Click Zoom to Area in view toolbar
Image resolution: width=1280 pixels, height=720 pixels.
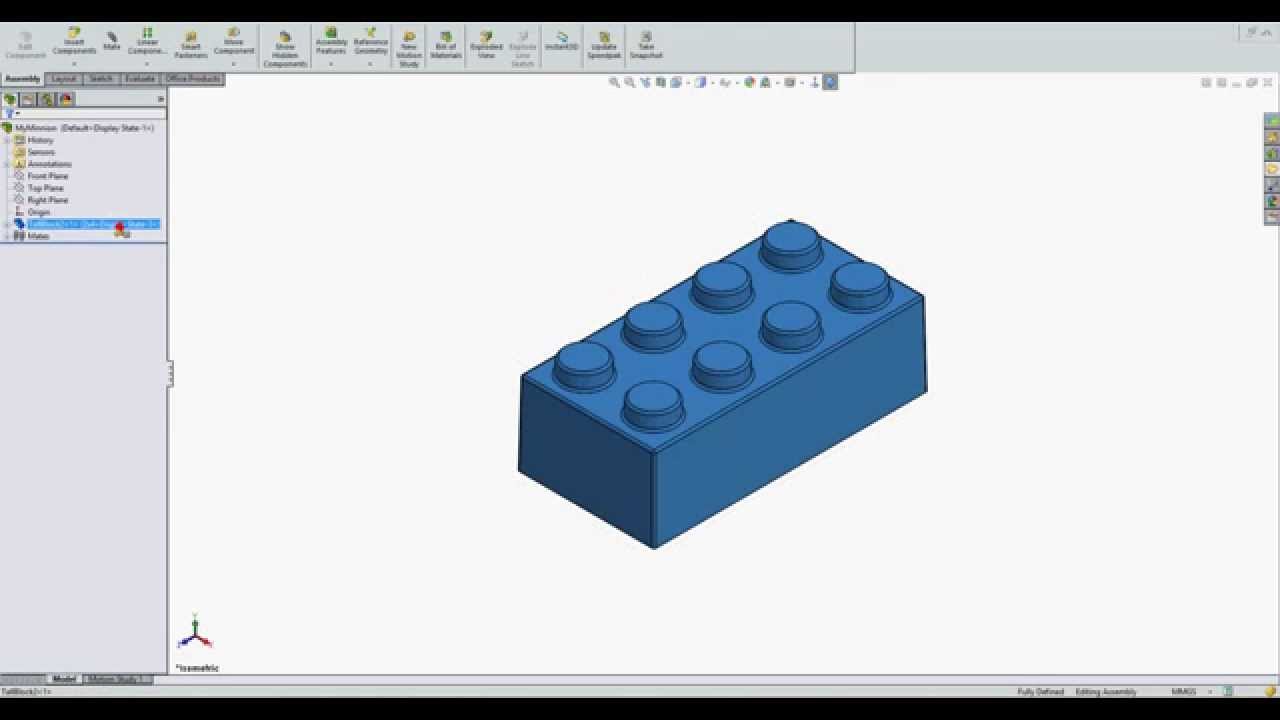tap(630, 82)
